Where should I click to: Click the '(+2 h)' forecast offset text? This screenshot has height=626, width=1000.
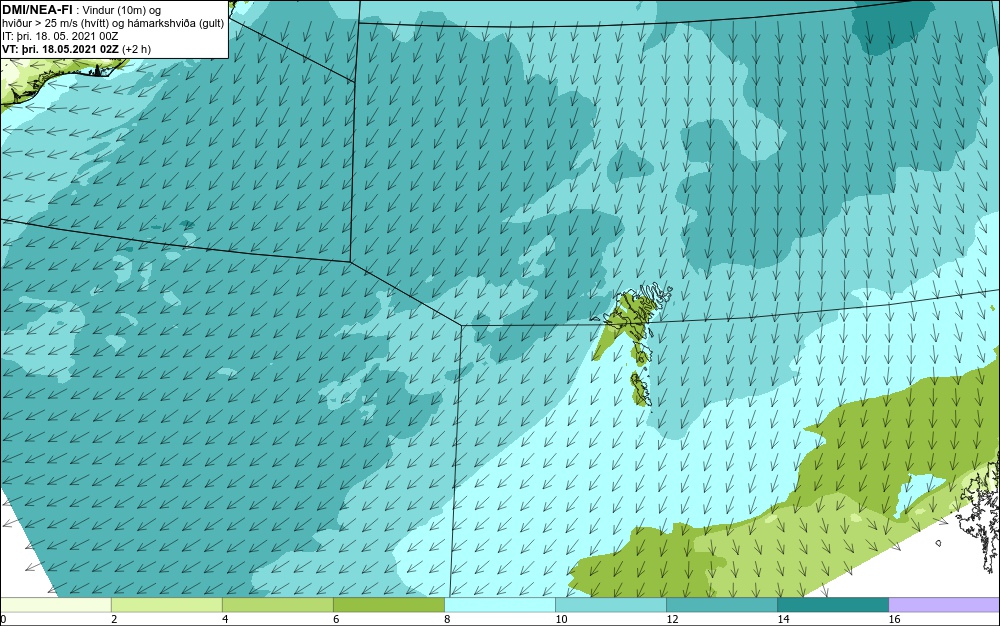tap(137, 49)
